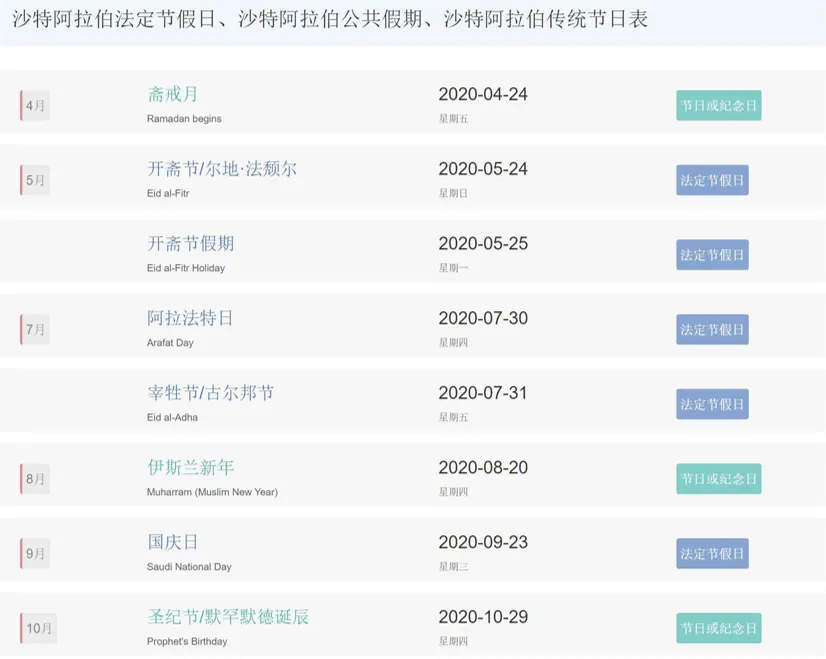Select the 7月 month label
This screenshot has height=659, width=826.
point(35,330)
